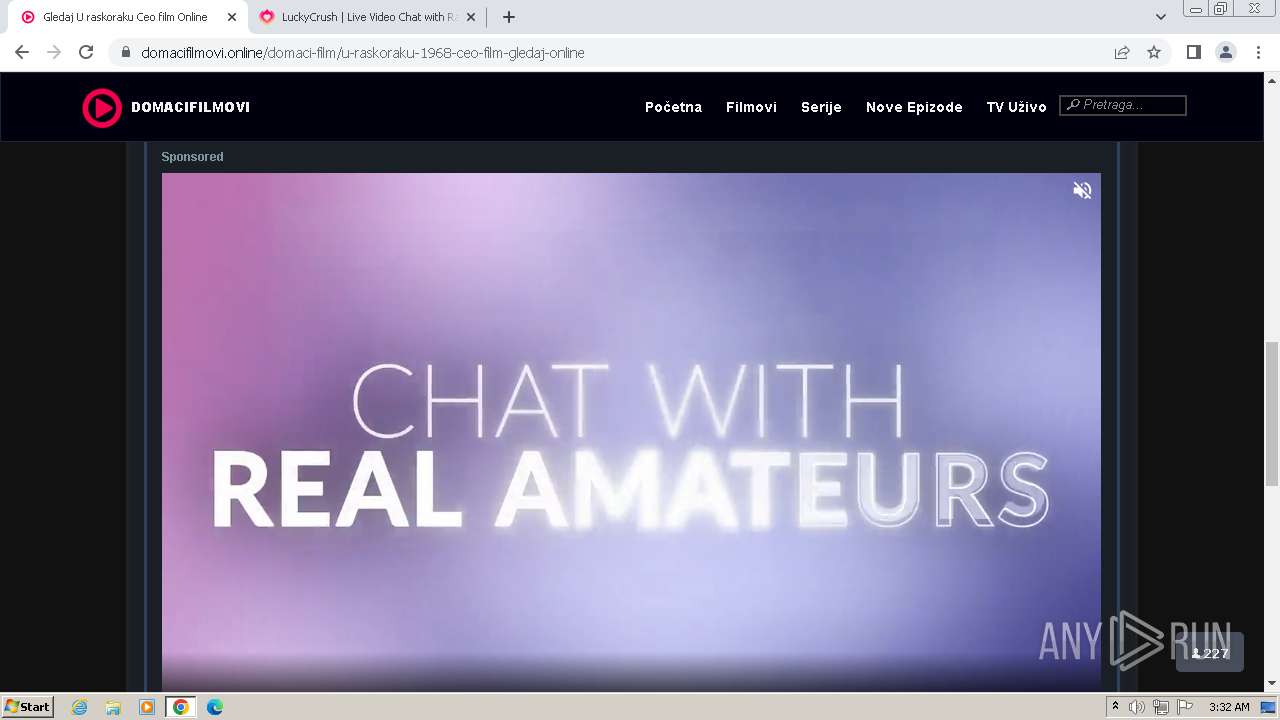Click the DomaciFilmovi play logo

pyautogui.click(x=102, y=107)
